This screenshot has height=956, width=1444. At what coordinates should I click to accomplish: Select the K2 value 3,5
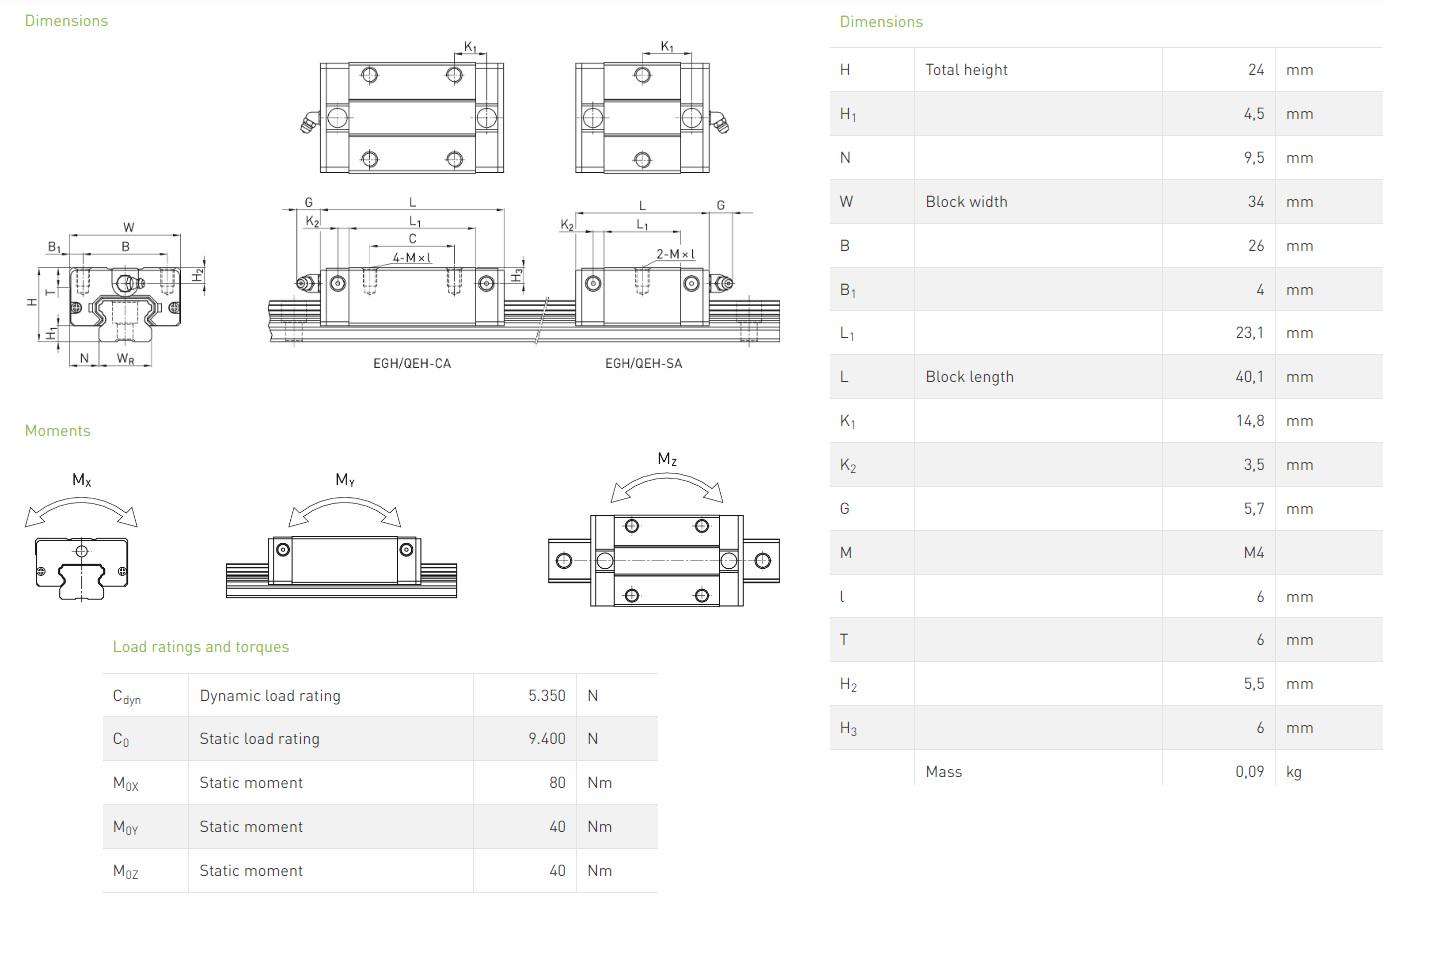[x=1254, y=465]
